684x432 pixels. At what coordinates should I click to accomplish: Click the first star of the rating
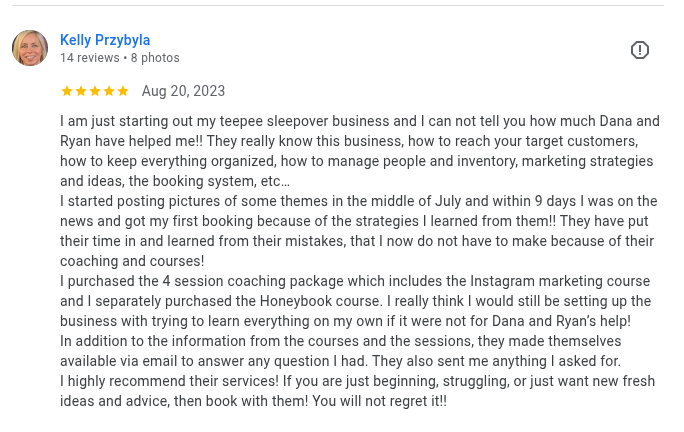[67, 91]
